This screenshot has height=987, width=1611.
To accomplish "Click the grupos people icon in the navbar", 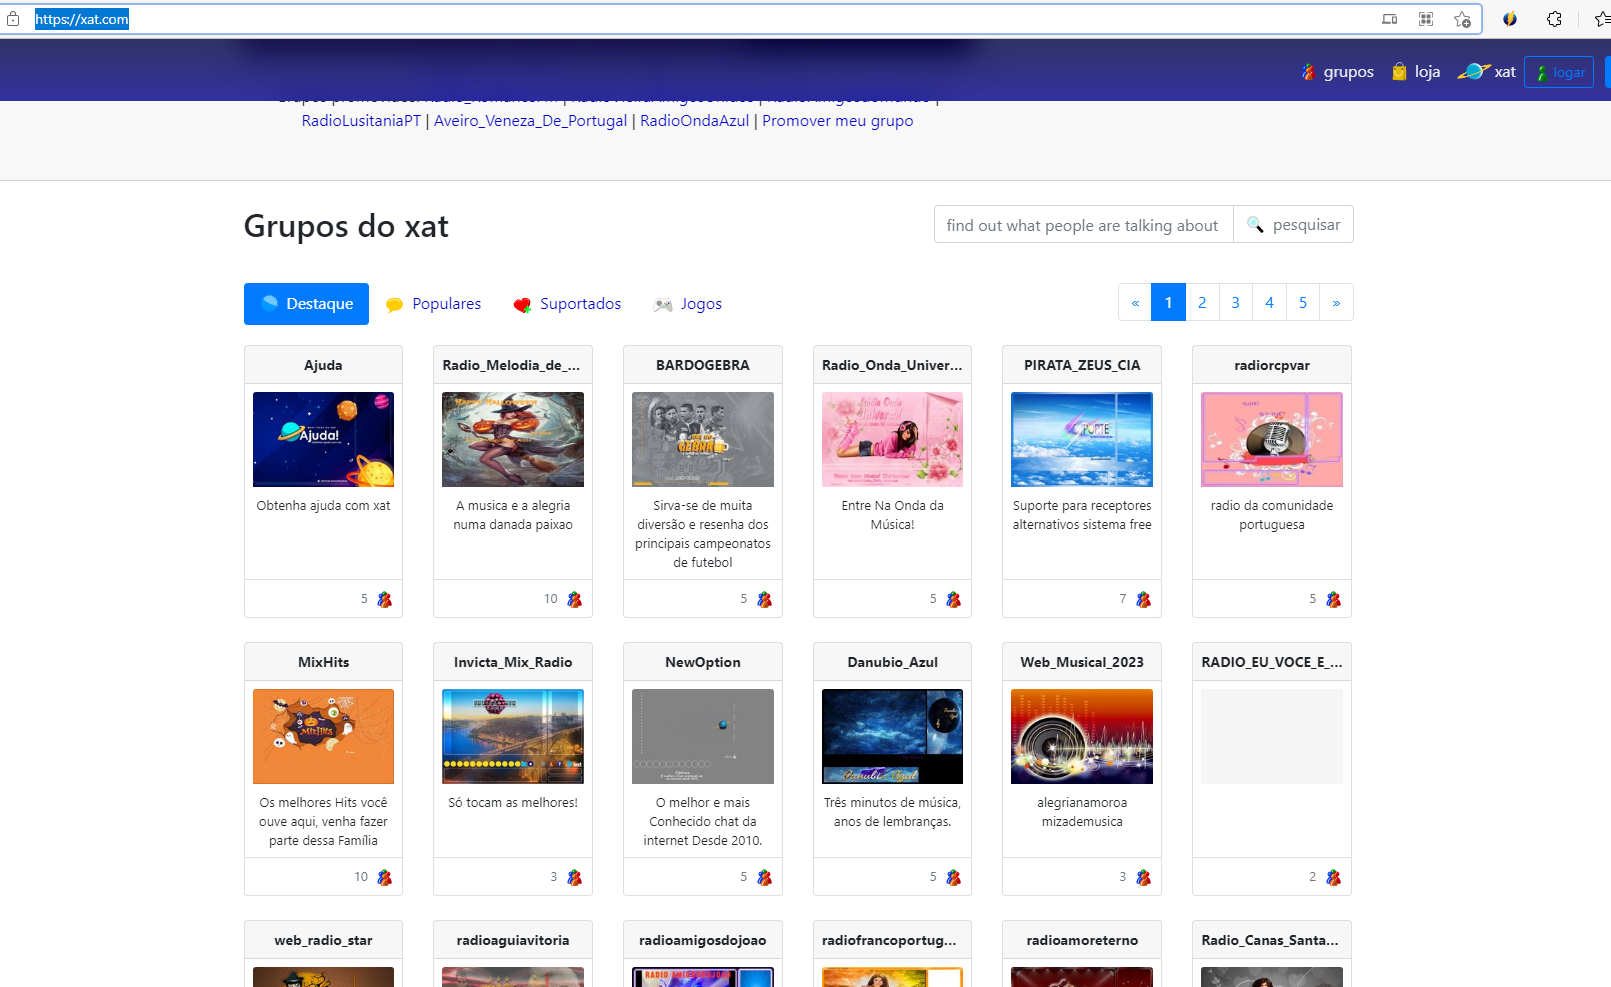I will (x=1309, y=71).
